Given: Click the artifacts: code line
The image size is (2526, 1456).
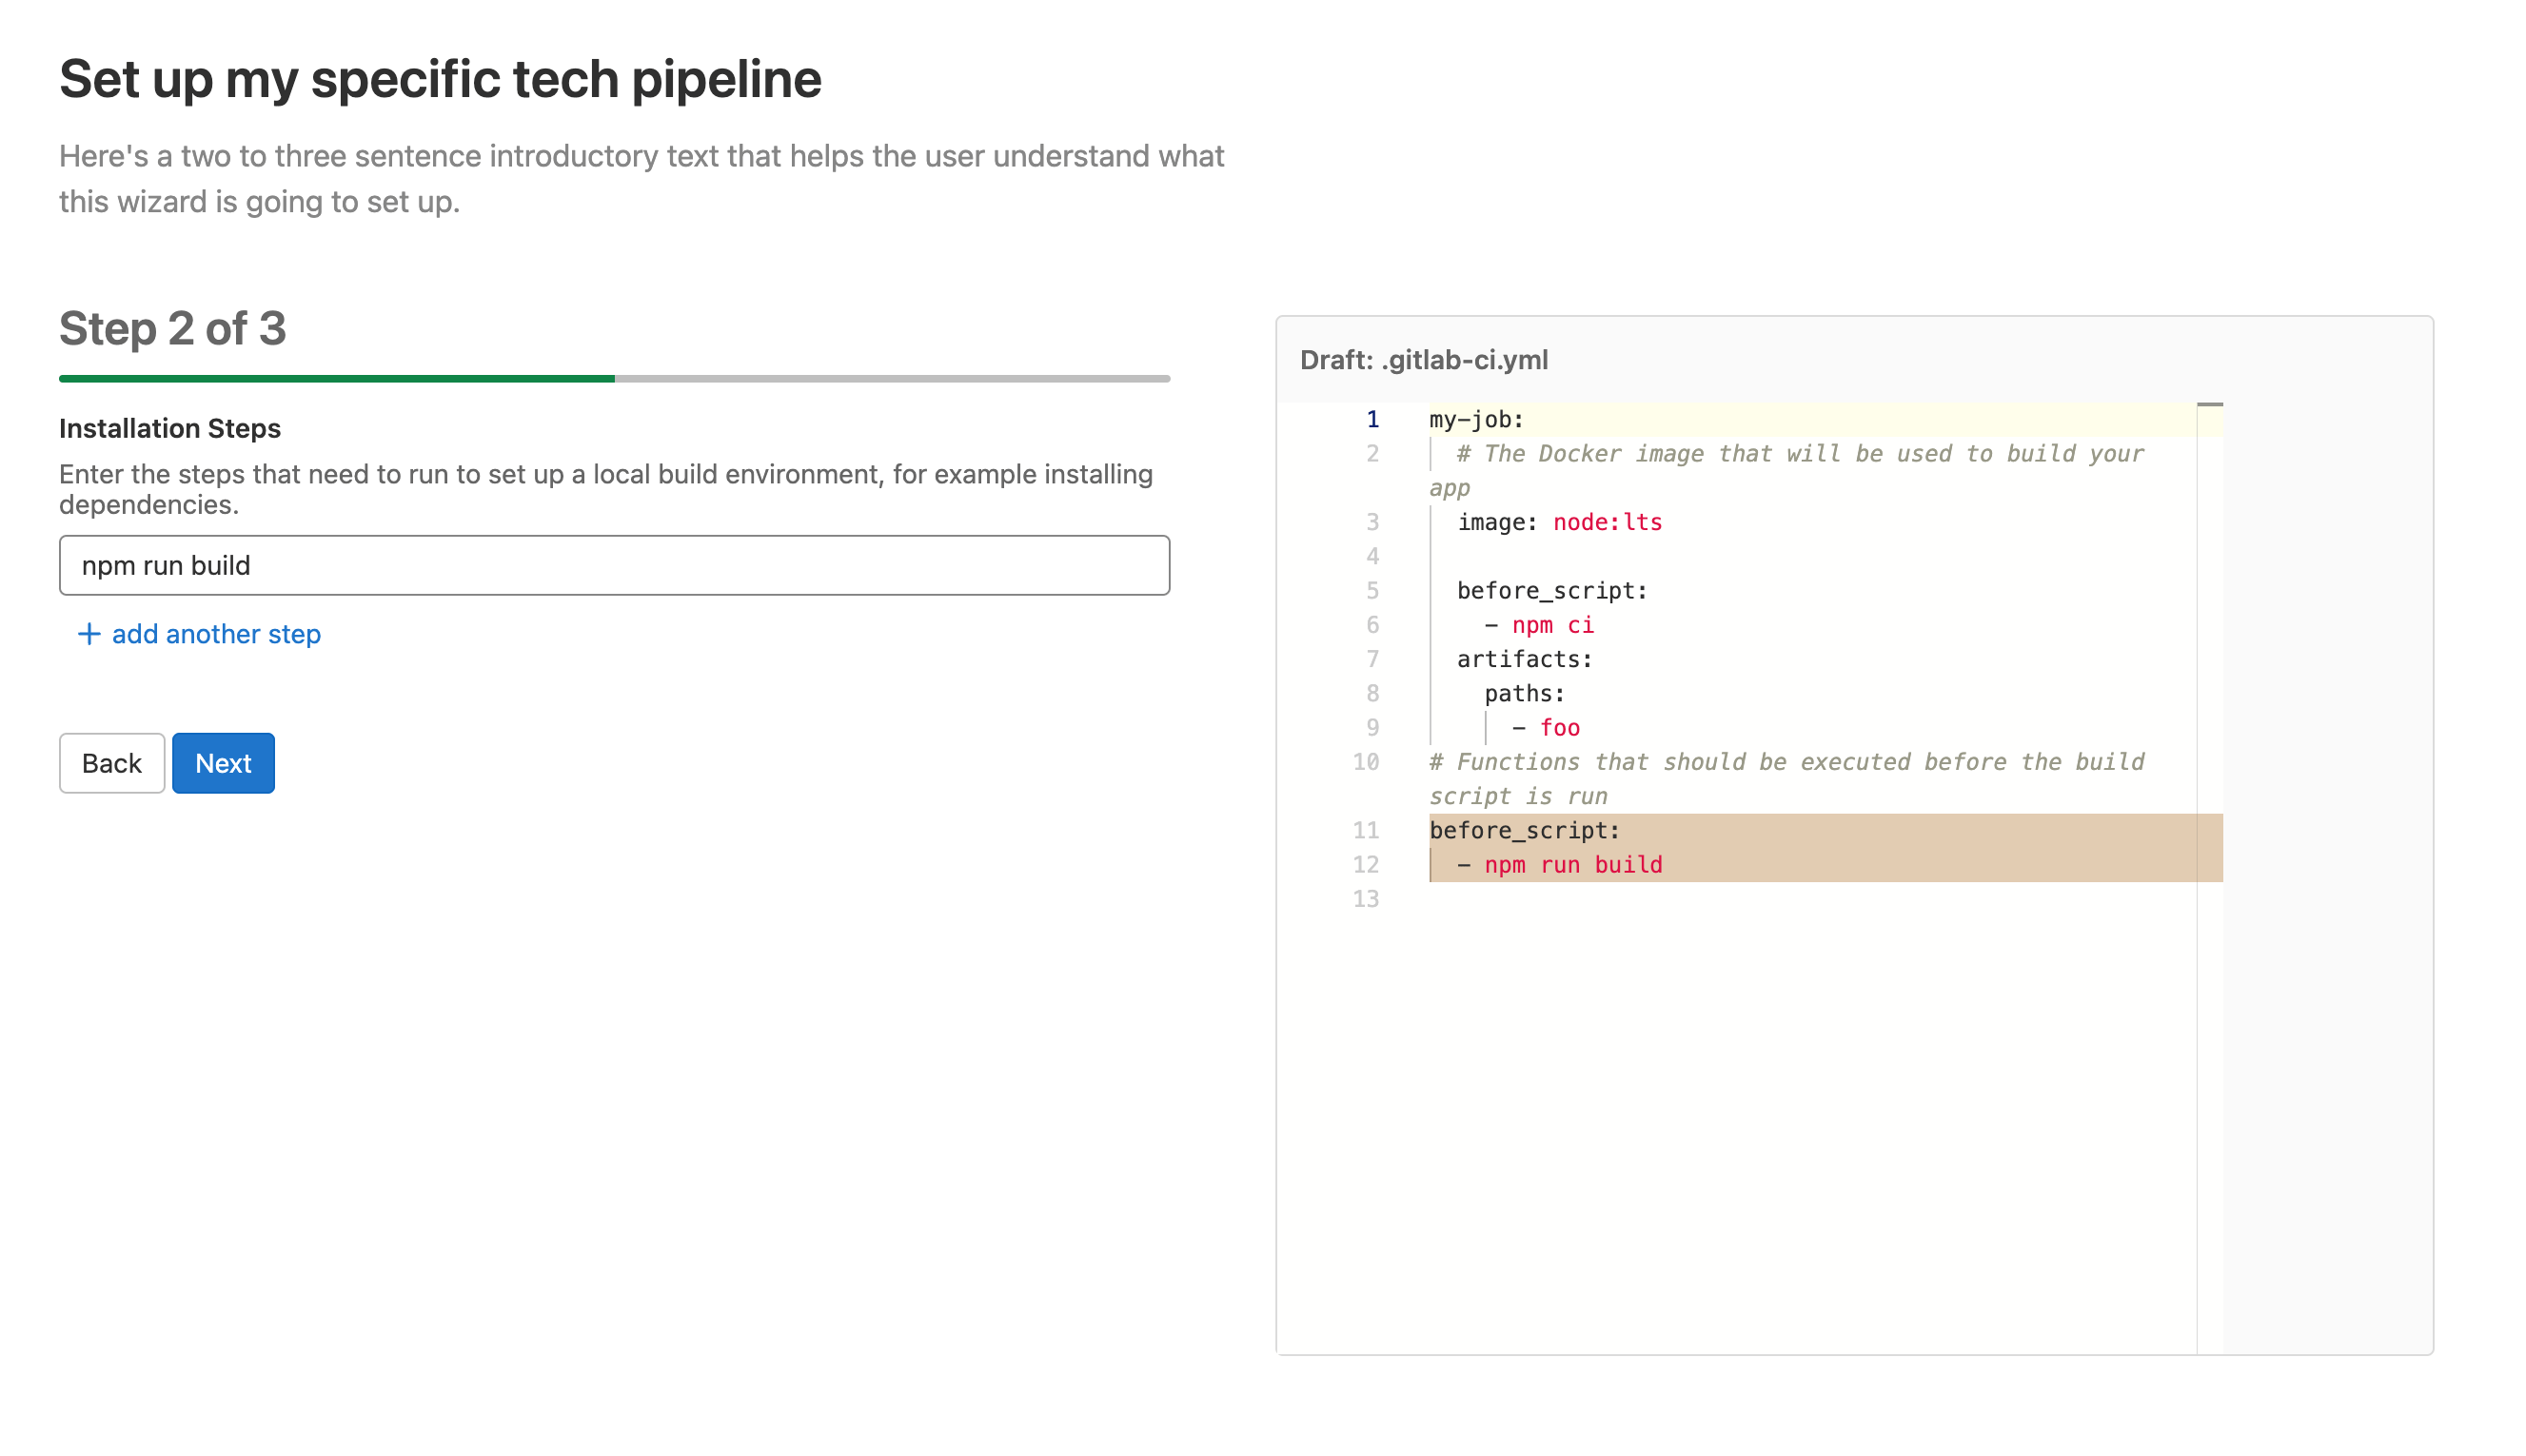Looking at the screenshot, I should (1524, 659).
